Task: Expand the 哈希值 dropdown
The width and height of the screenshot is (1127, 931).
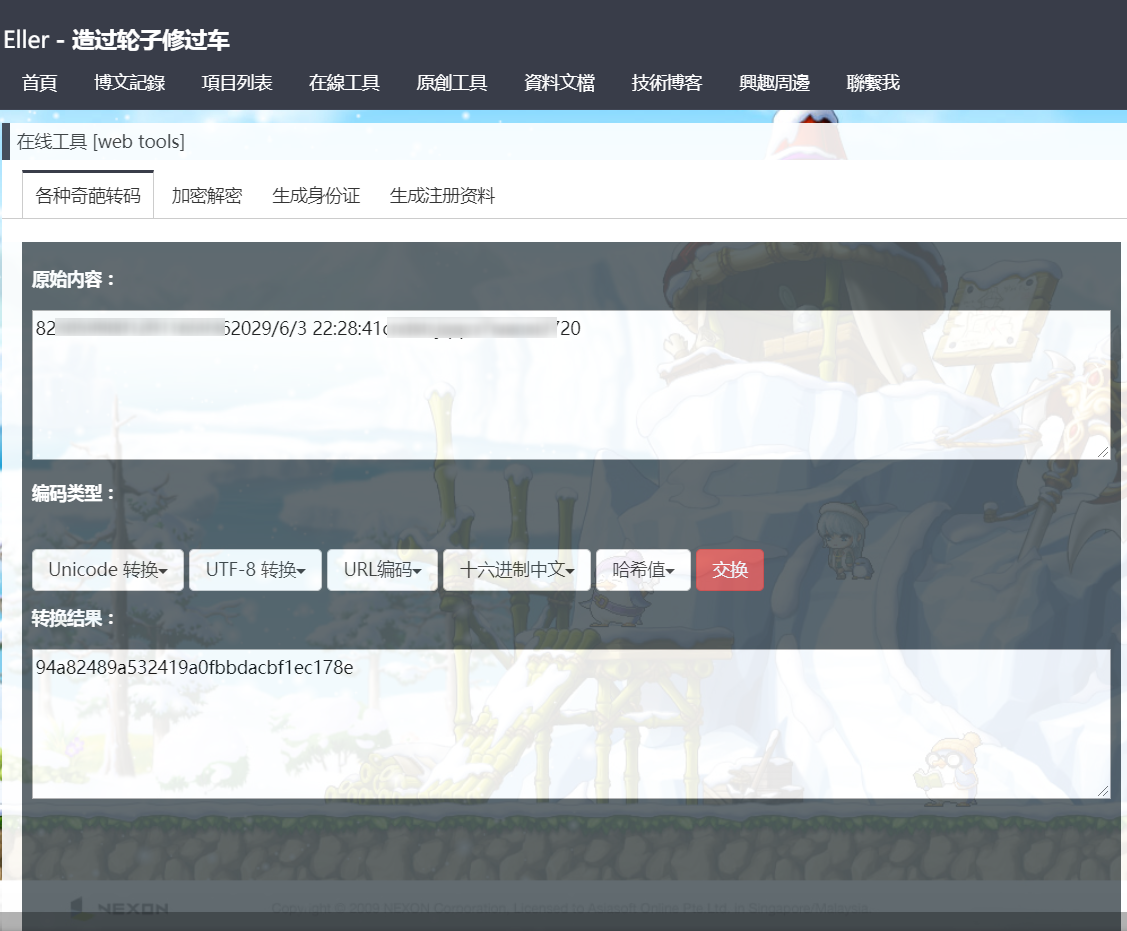Action: click(x=643, y=570)
